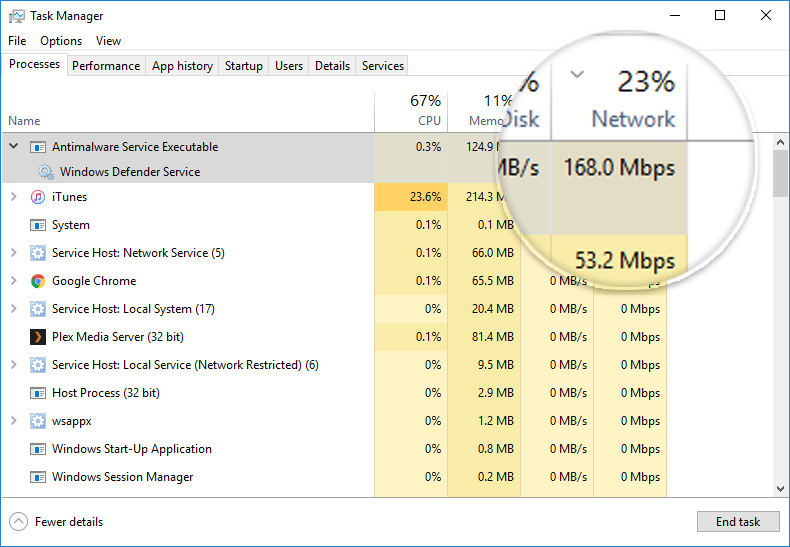Click the Google Chrome icon

[38, 281]
